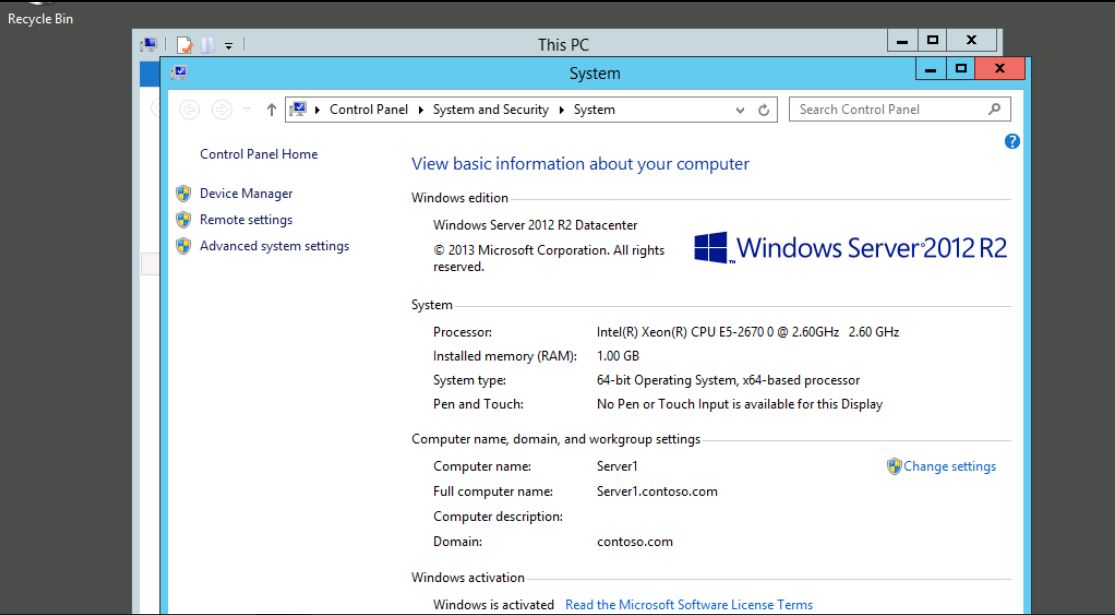Select System and Security breadcrumb
The image size is (1115, 615).
(x=491, y=109)
